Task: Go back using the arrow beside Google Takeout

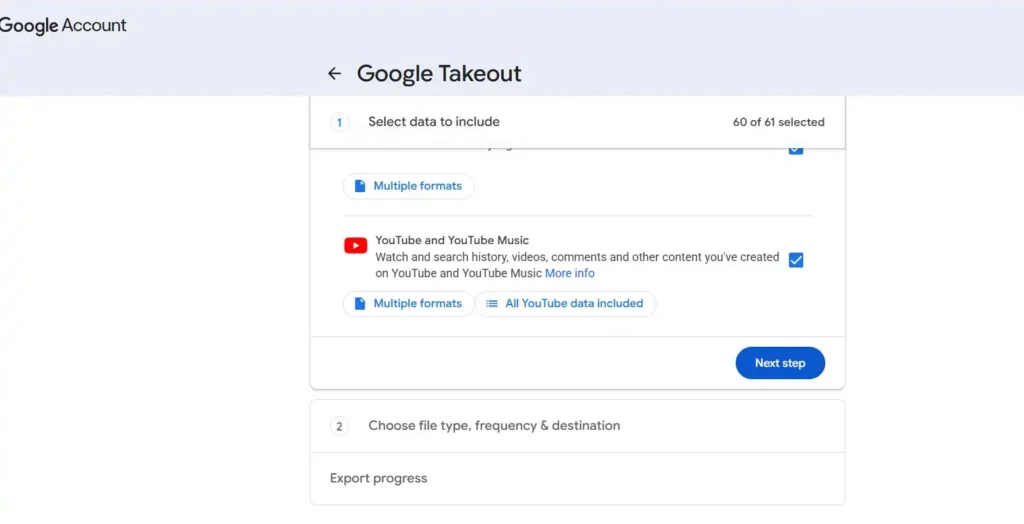Action: pos(334,73)
